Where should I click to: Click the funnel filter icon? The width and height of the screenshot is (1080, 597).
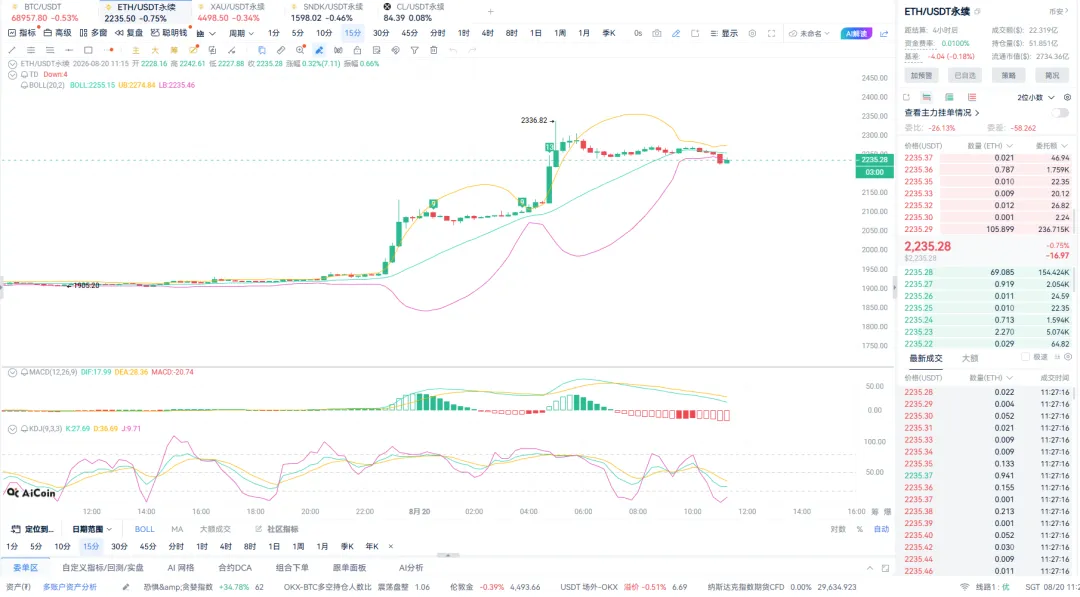415,50
